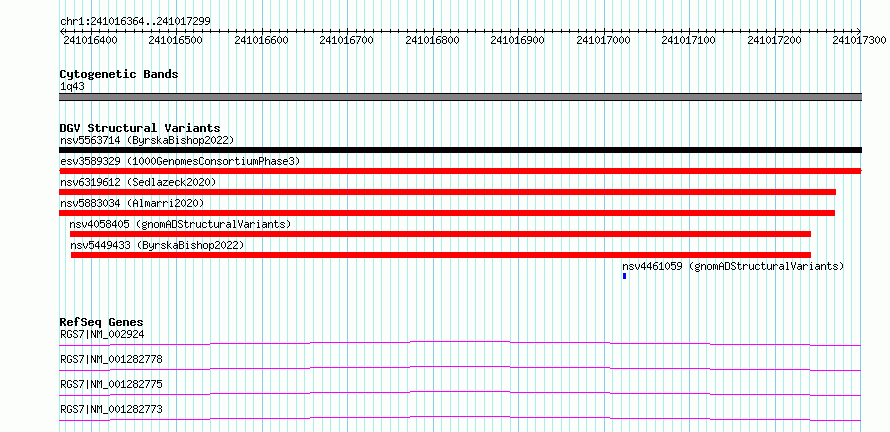Select ruler position 241017000
This screenshot has width=890, height=432.
tap(603, 40)
